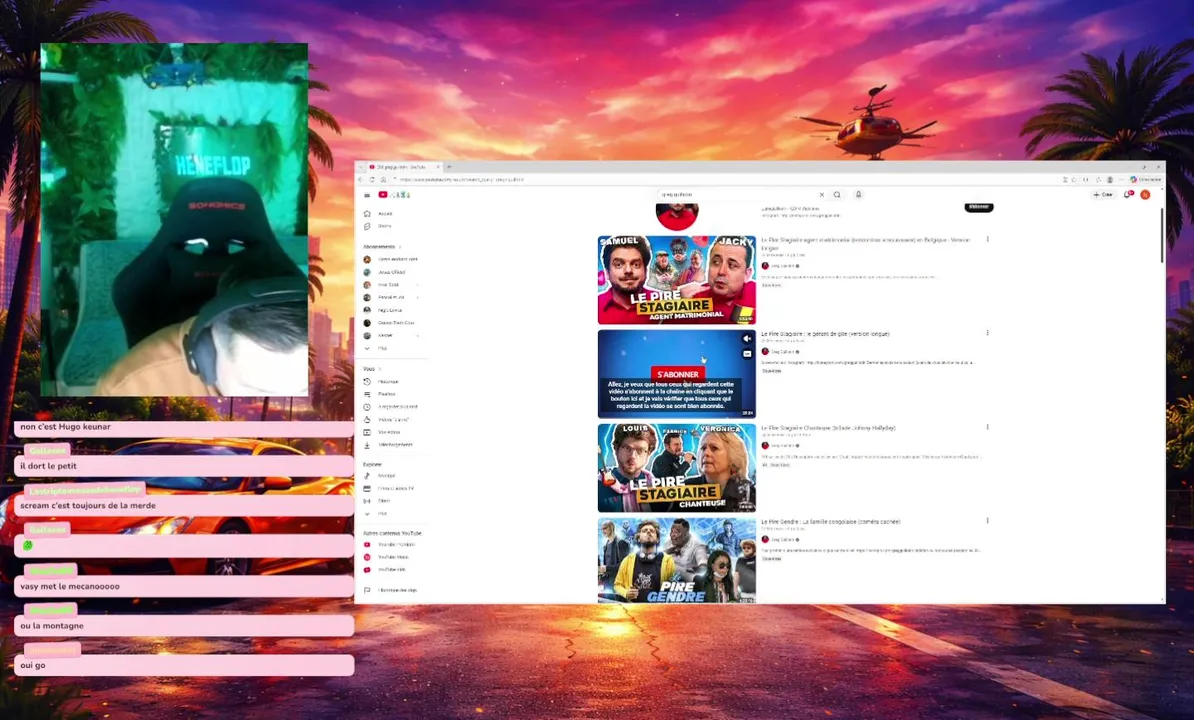Viewport: 1194px width, 720px height.
Task: Open the Créer menu
Action: tap(1103, 195)
